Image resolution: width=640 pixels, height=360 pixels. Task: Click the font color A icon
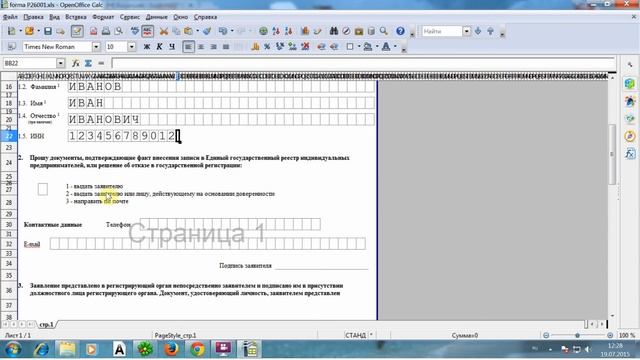[x=386, y=47]
